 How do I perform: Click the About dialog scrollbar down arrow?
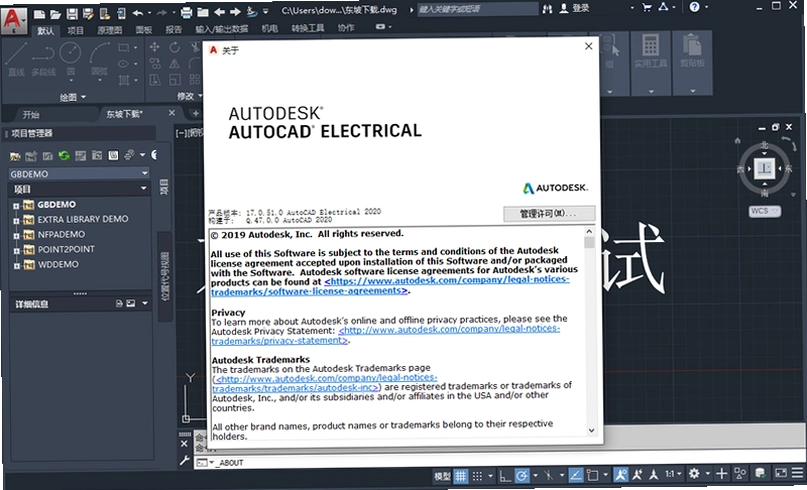click(x=591, y=430)
